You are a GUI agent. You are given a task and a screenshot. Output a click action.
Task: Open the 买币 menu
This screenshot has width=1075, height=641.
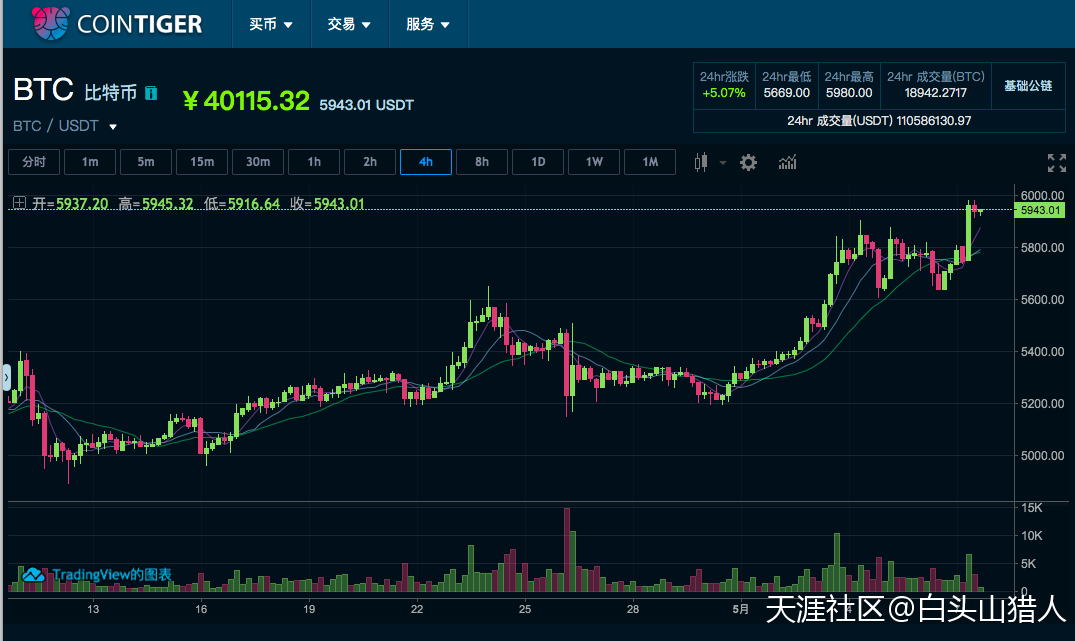coord(270,23)
